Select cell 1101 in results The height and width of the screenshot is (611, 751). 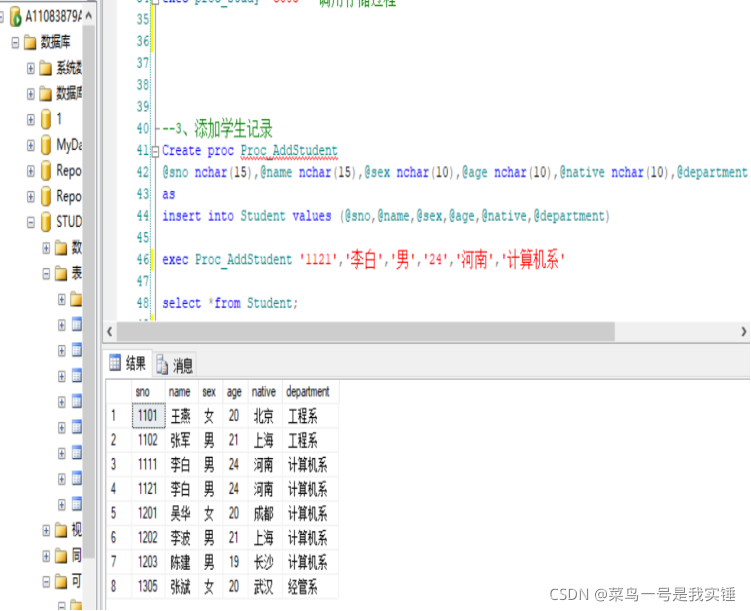pos(148,416)
